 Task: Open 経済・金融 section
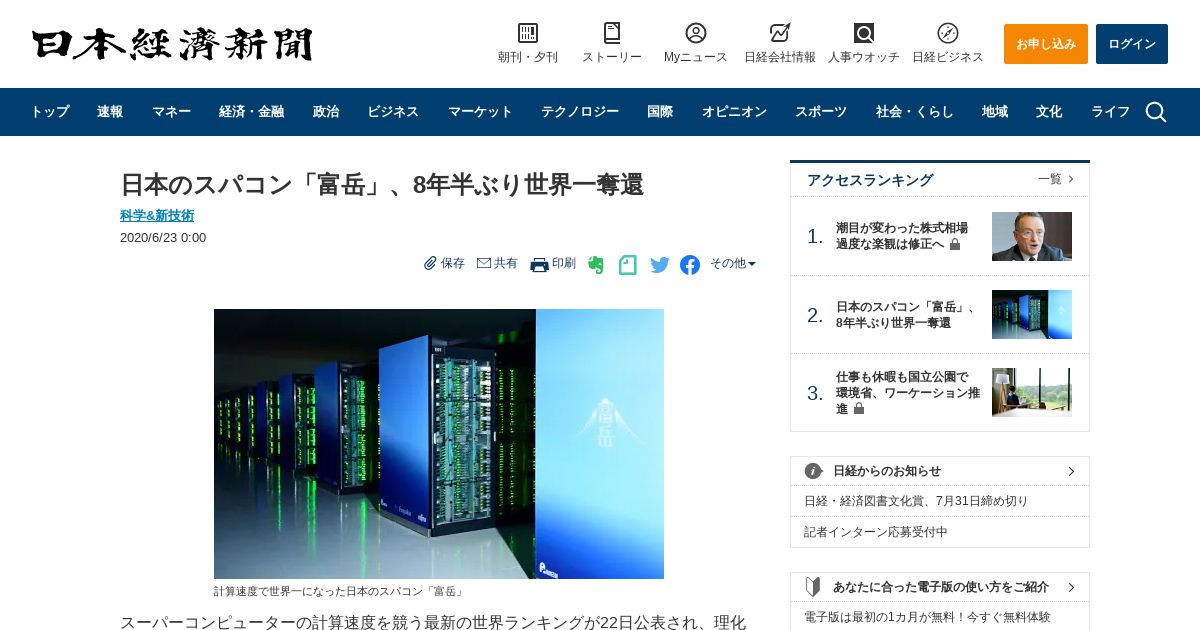click(251, 112)
